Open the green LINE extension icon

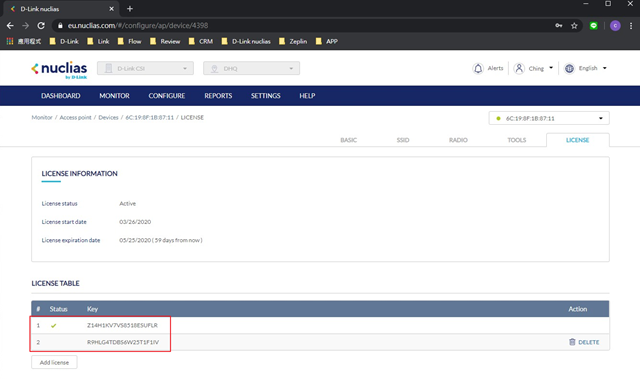[593, 26]
